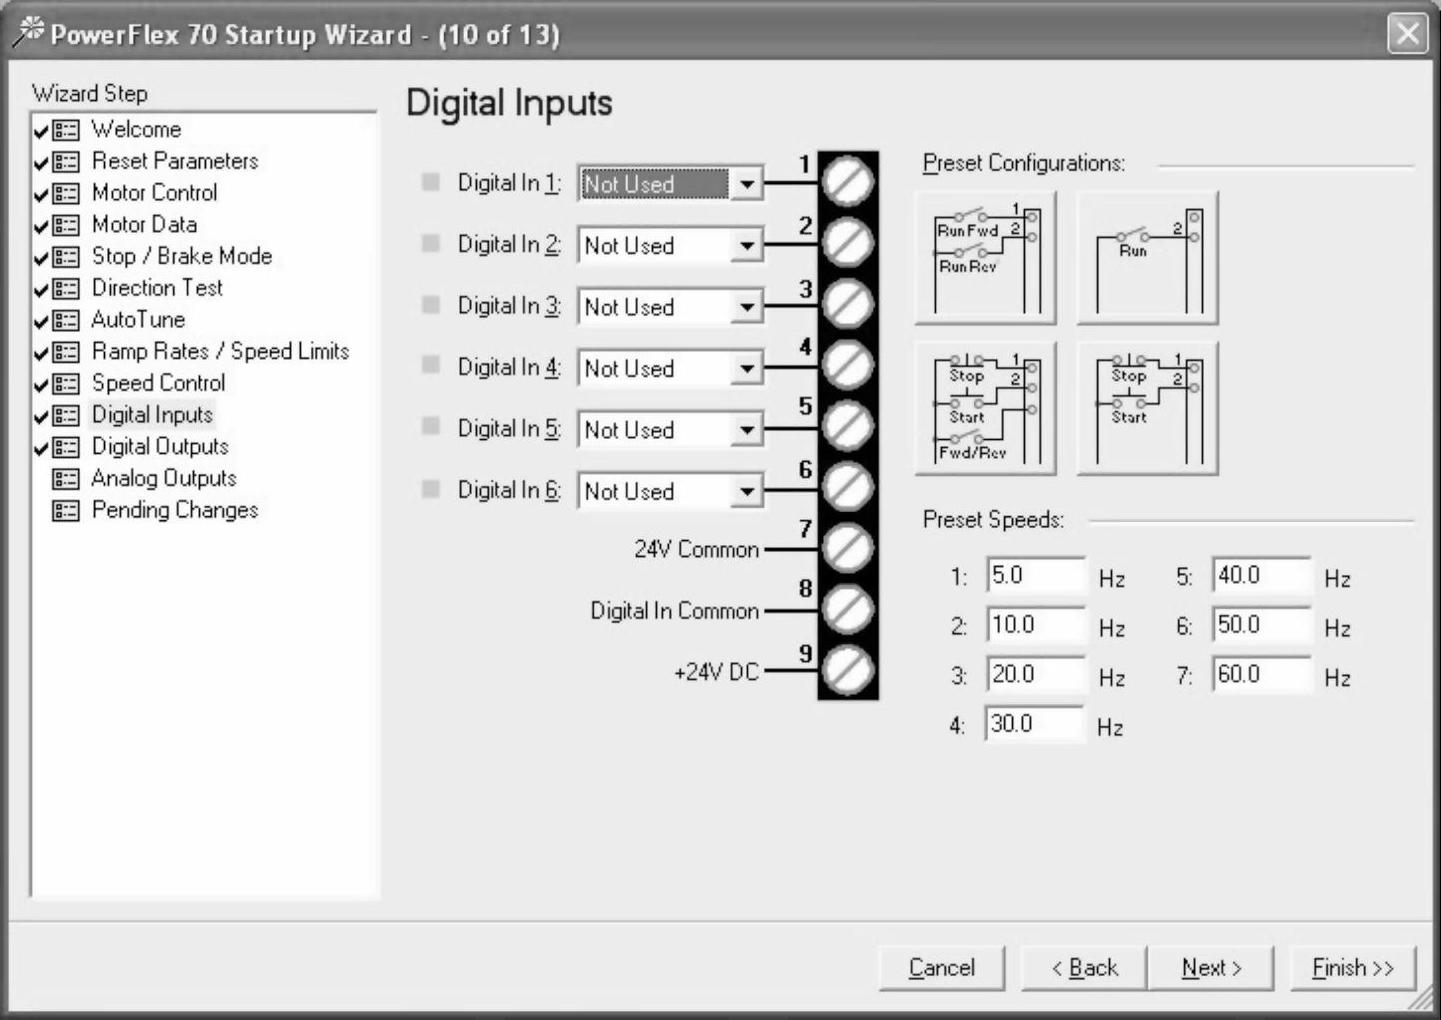Open the Direction Test step
This screenshot has height=1020, width=1441.
(157, 288)
